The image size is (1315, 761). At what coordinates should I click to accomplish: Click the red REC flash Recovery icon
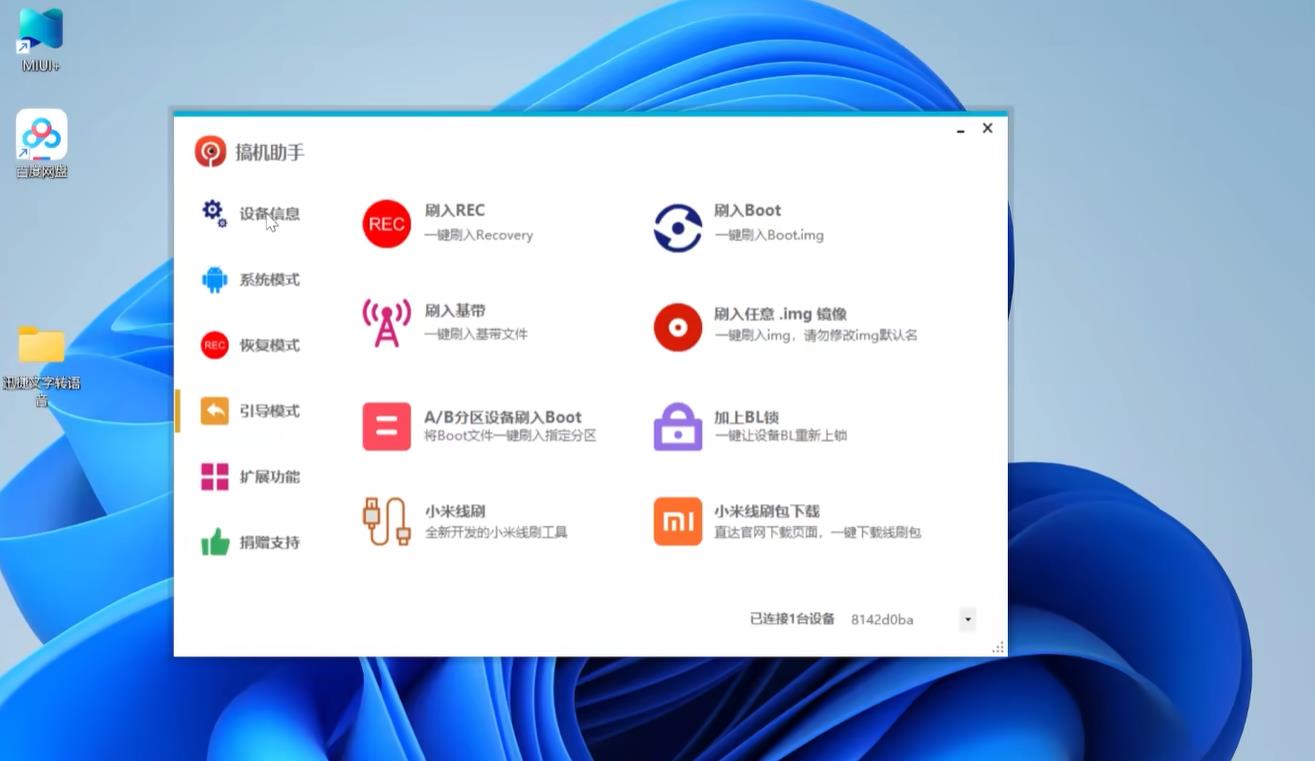(x=386, y=224)
